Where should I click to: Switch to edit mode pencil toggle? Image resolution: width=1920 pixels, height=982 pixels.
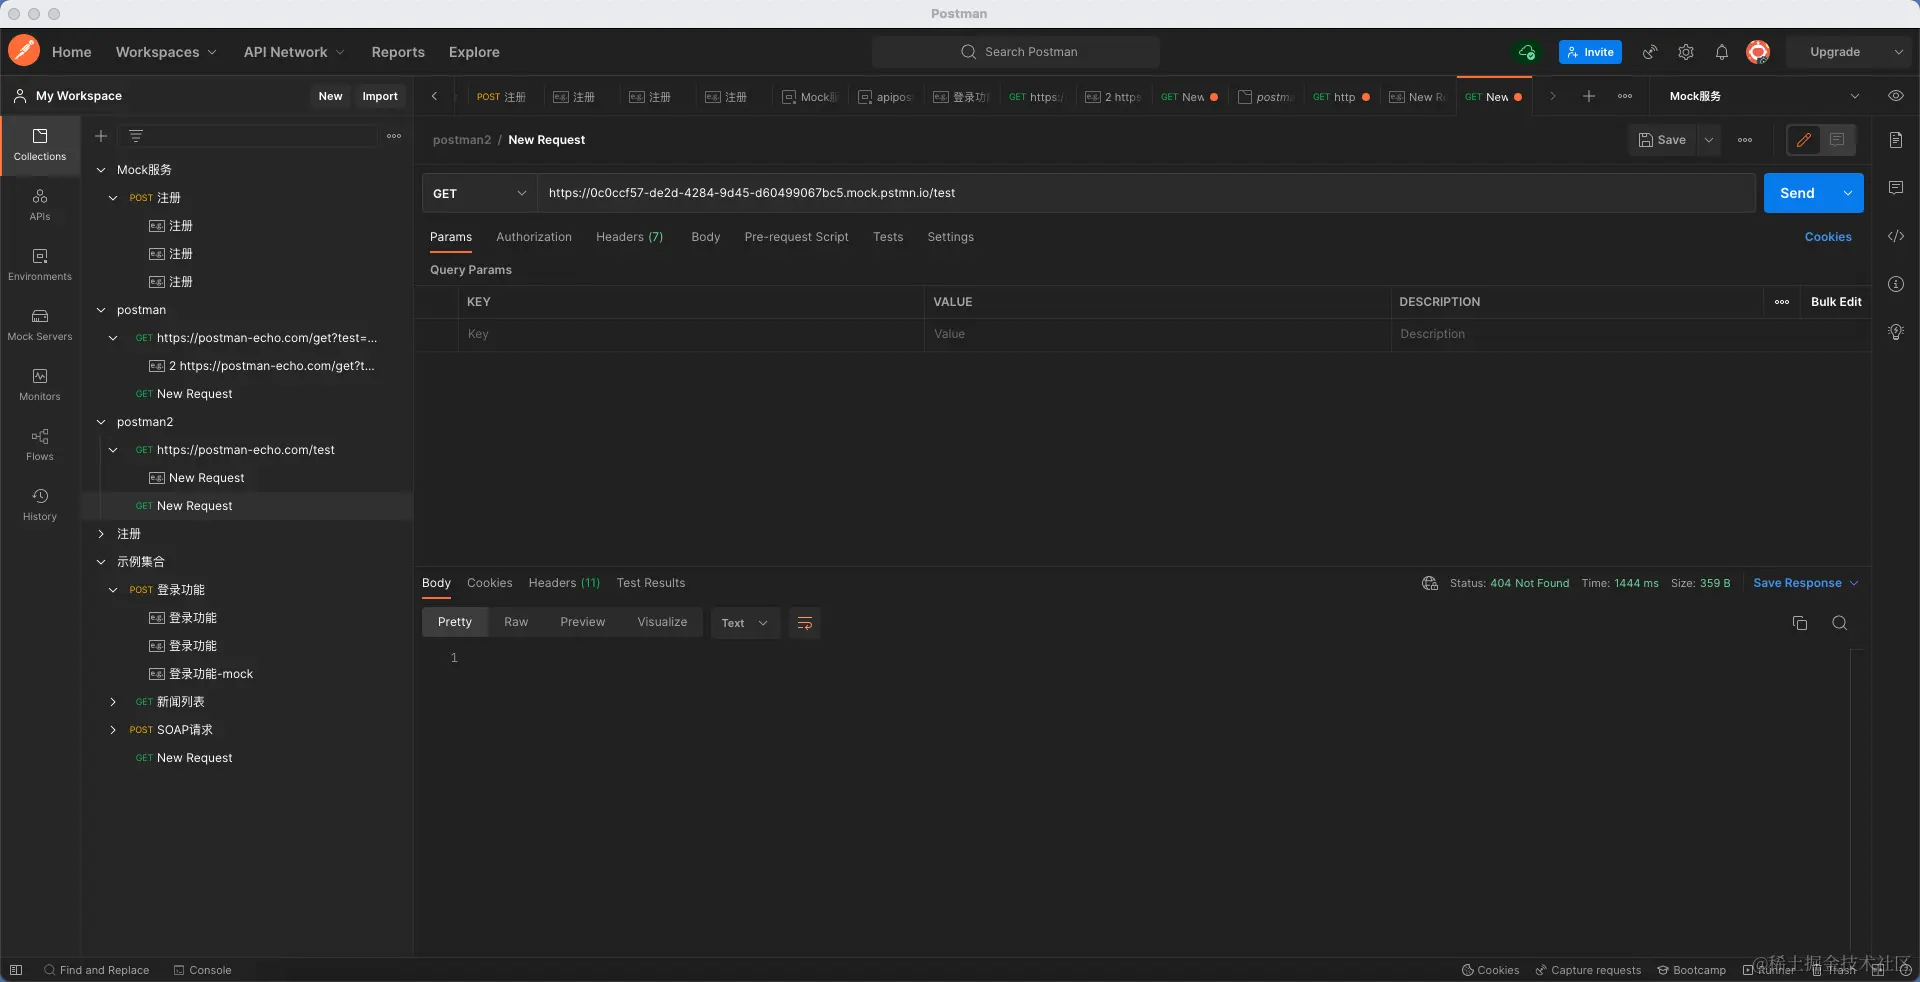[1804, 140]
